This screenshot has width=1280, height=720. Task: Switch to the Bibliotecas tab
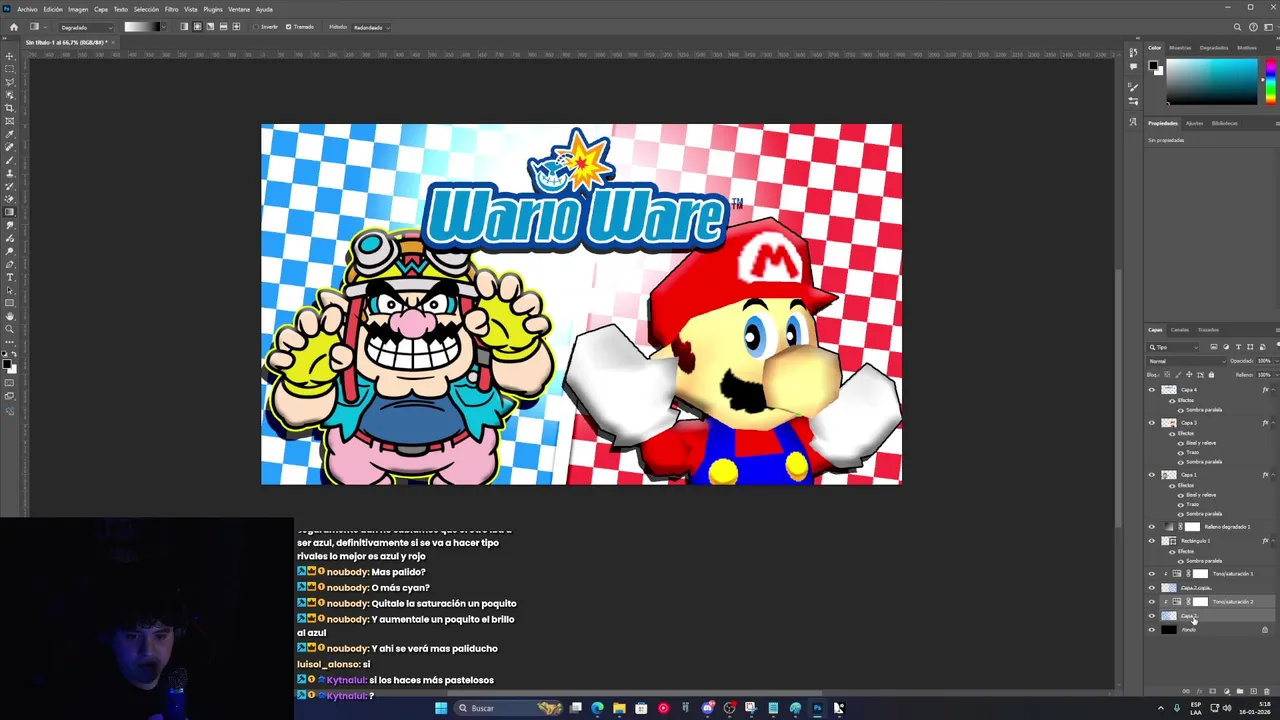pos(1224,123)
